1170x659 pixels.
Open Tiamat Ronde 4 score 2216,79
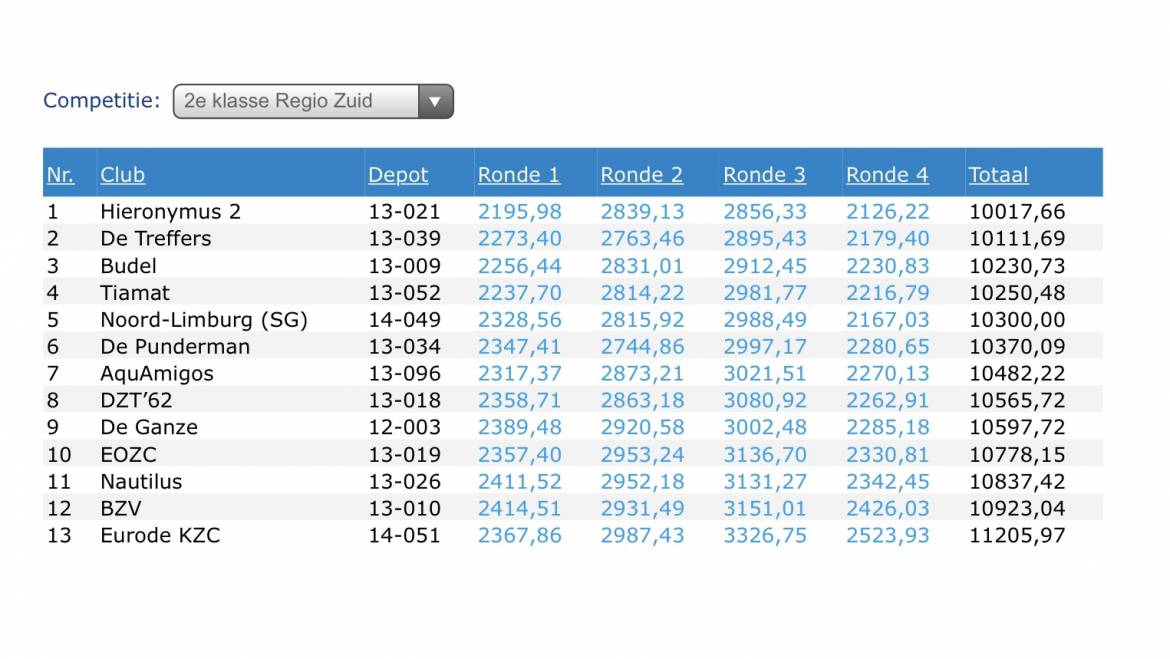point(888,293)
